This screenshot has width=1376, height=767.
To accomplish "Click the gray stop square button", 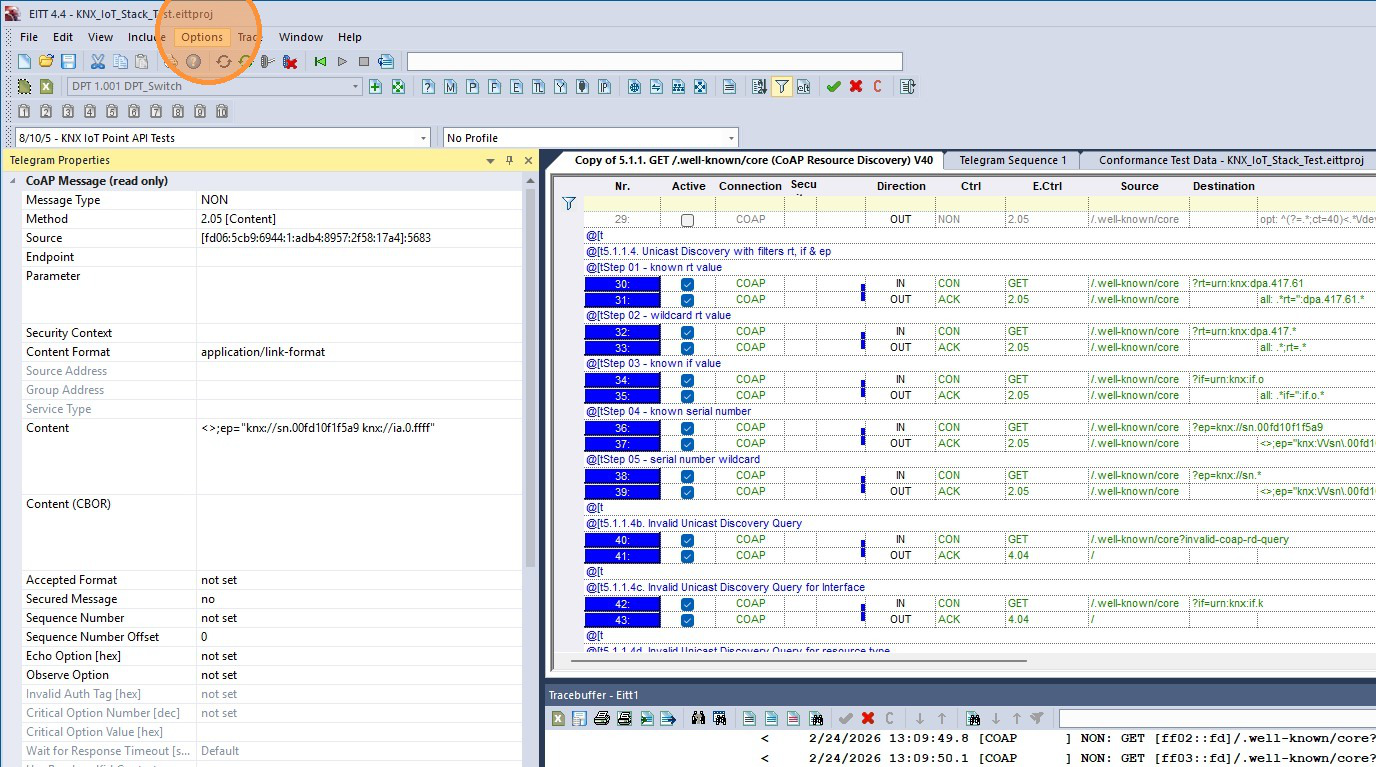I will point(364,62).
